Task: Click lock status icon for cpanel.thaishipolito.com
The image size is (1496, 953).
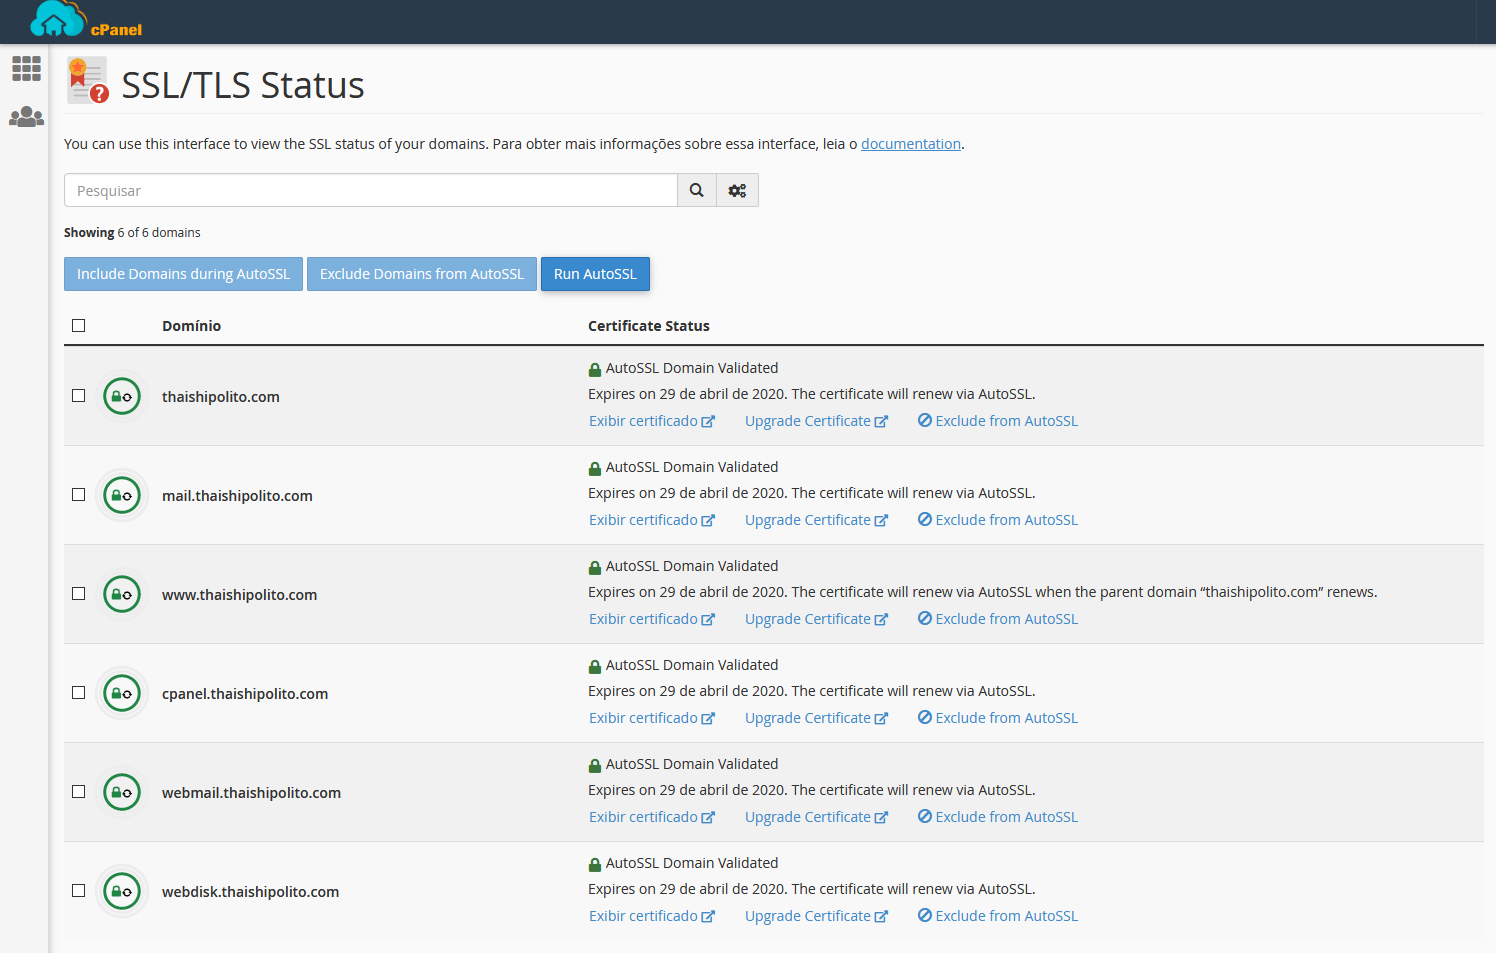Action: [x=122, y=693]
